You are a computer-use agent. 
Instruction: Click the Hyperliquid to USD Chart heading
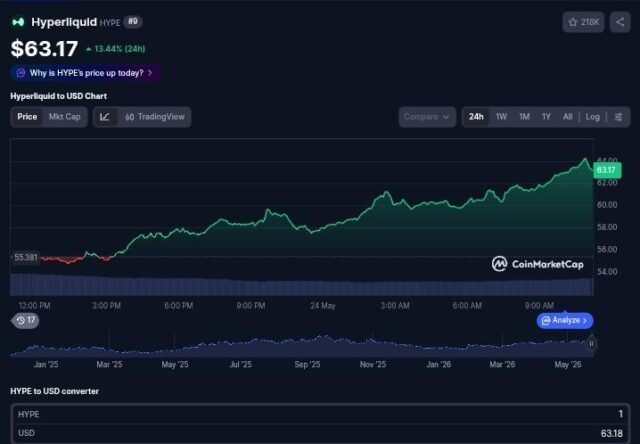pos(58,96)
